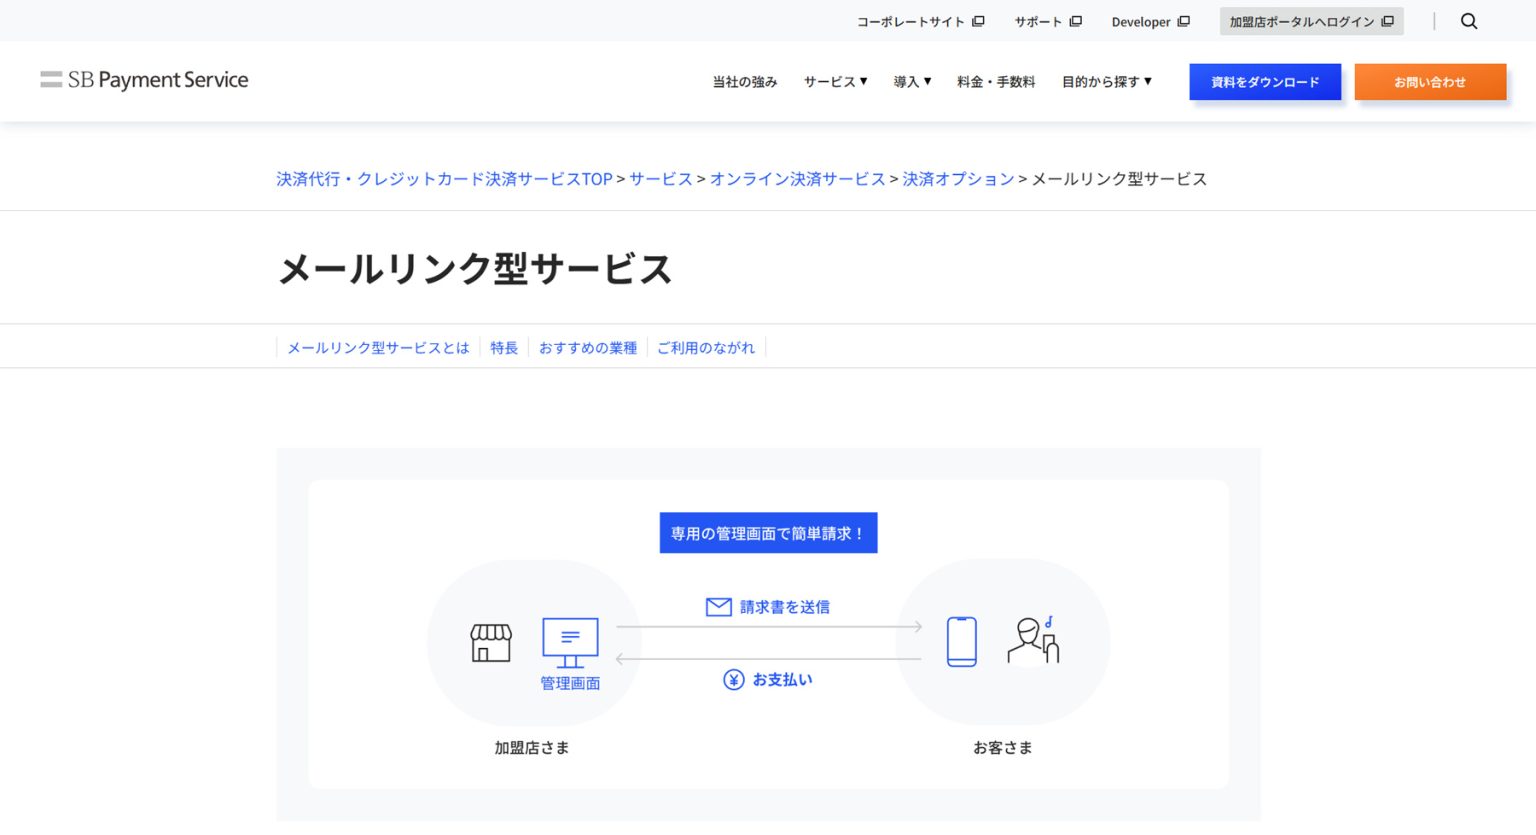Click the customer person icon

click(x=1032, y=641)
